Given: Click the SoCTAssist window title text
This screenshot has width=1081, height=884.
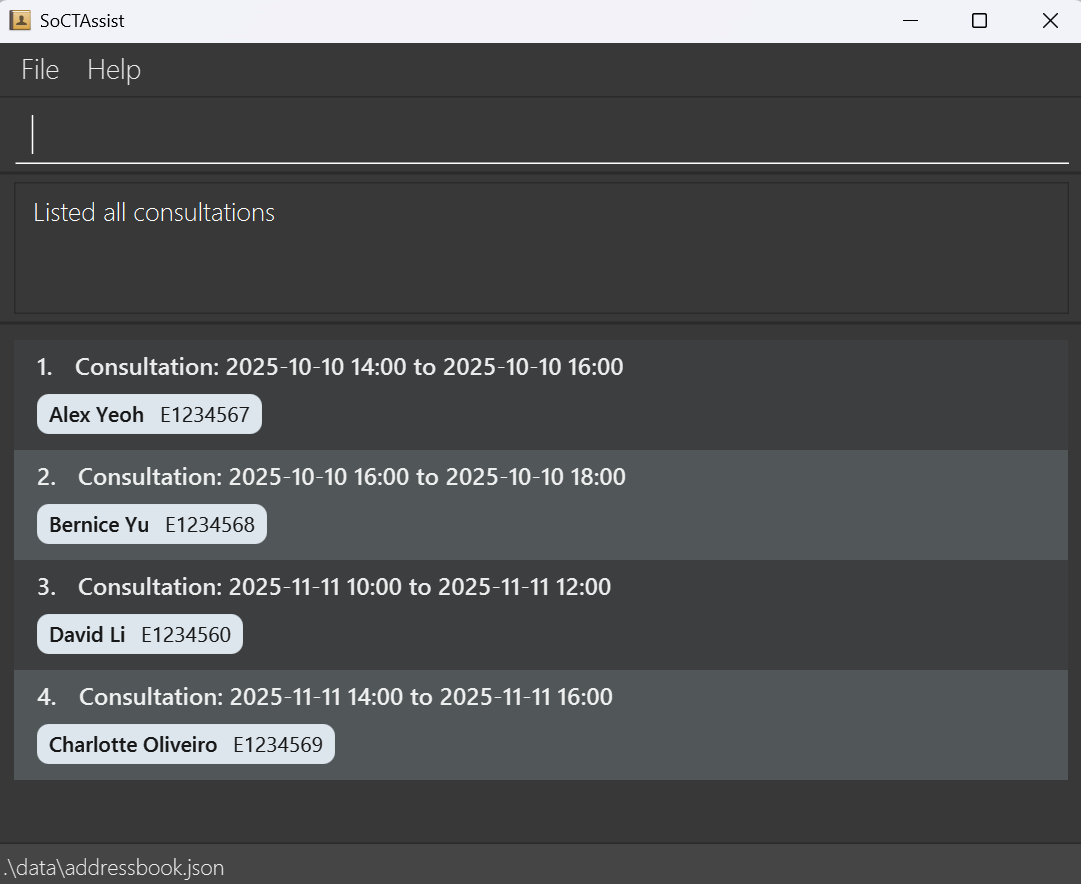Looking at the screenshot, I should 82,21.
